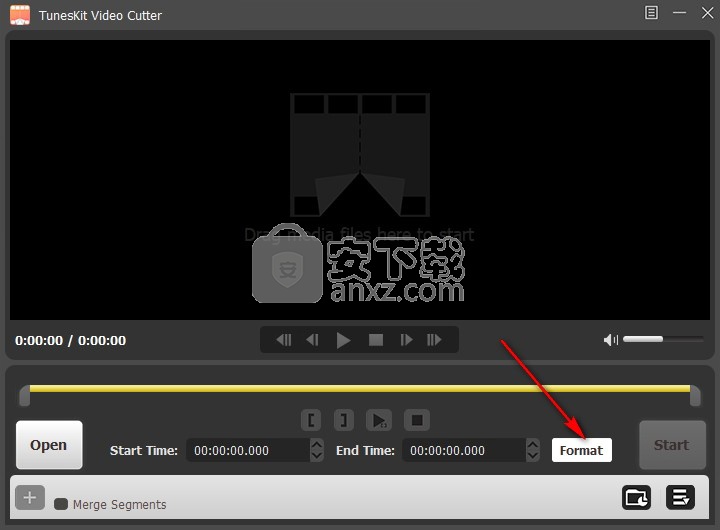Click the Start button

click(672, 445)
